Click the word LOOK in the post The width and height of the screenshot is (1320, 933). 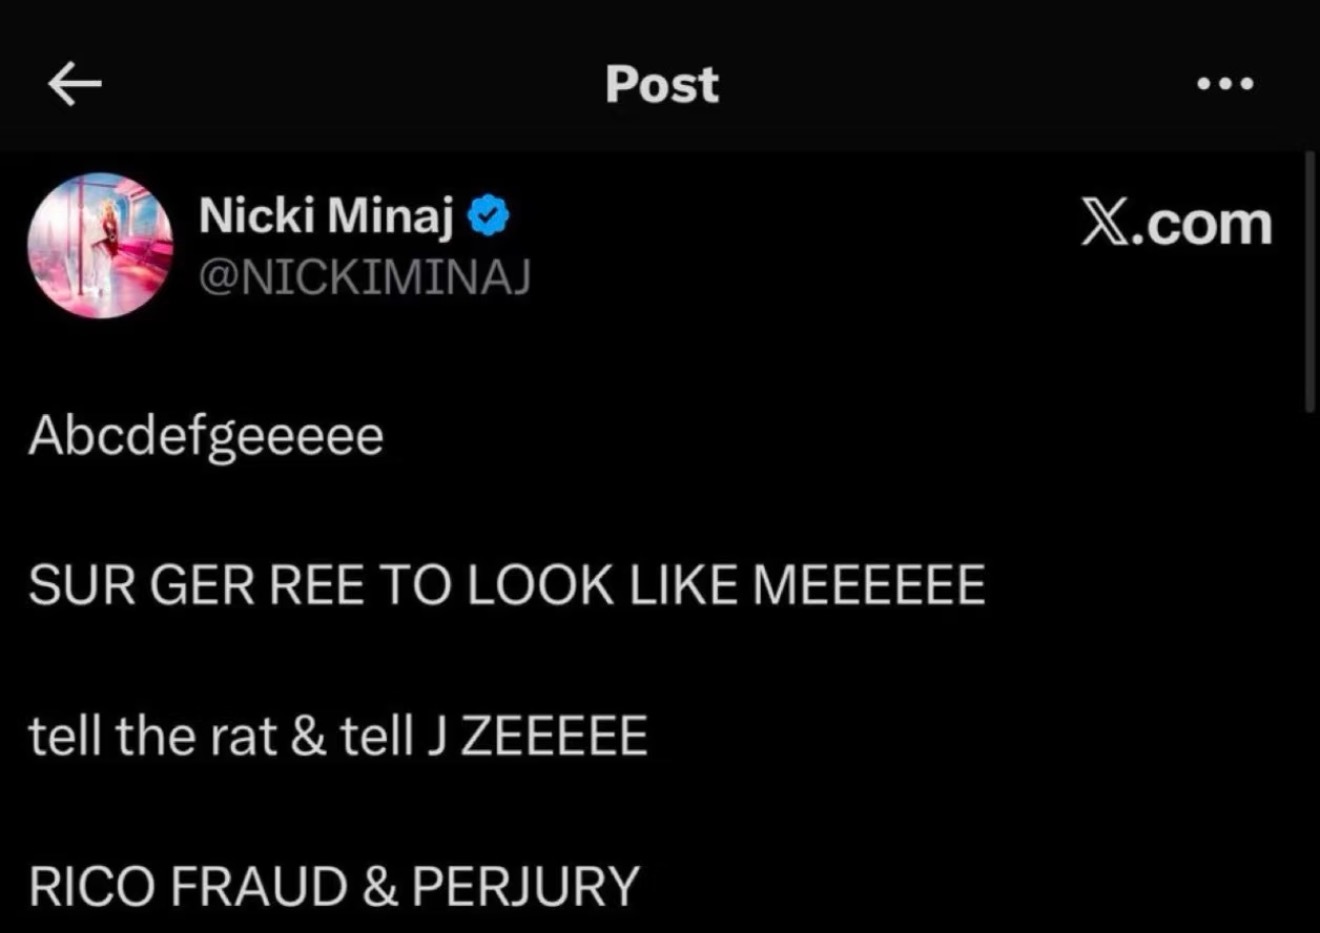pos(540,586)
